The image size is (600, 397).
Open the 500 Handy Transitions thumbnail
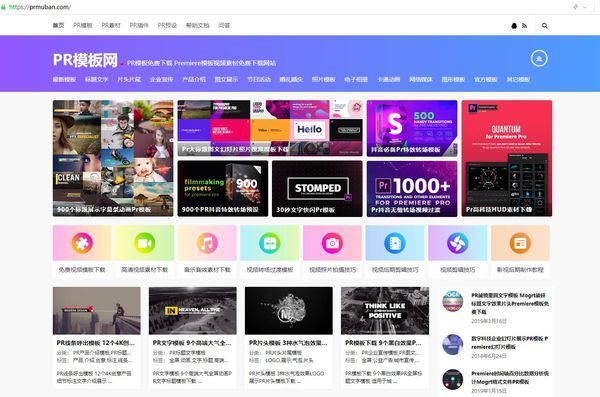pyautogui.click(x=412, y=128)
